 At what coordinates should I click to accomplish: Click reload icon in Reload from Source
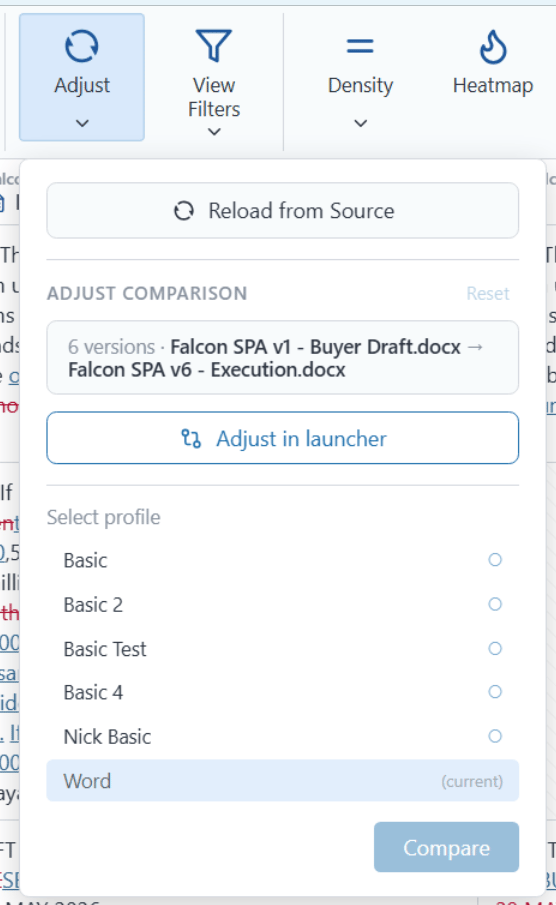[184, 211]
